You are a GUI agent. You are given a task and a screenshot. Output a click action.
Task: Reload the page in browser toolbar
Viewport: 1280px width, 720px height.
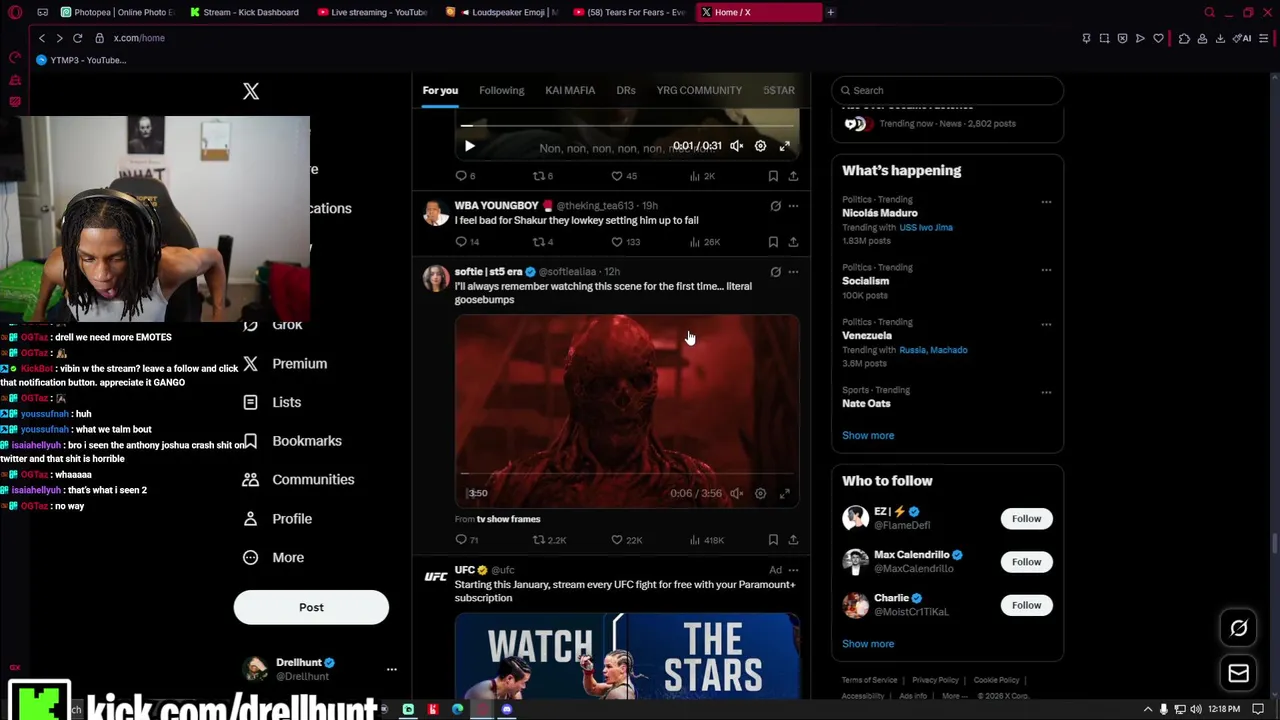tap(77, 38)
